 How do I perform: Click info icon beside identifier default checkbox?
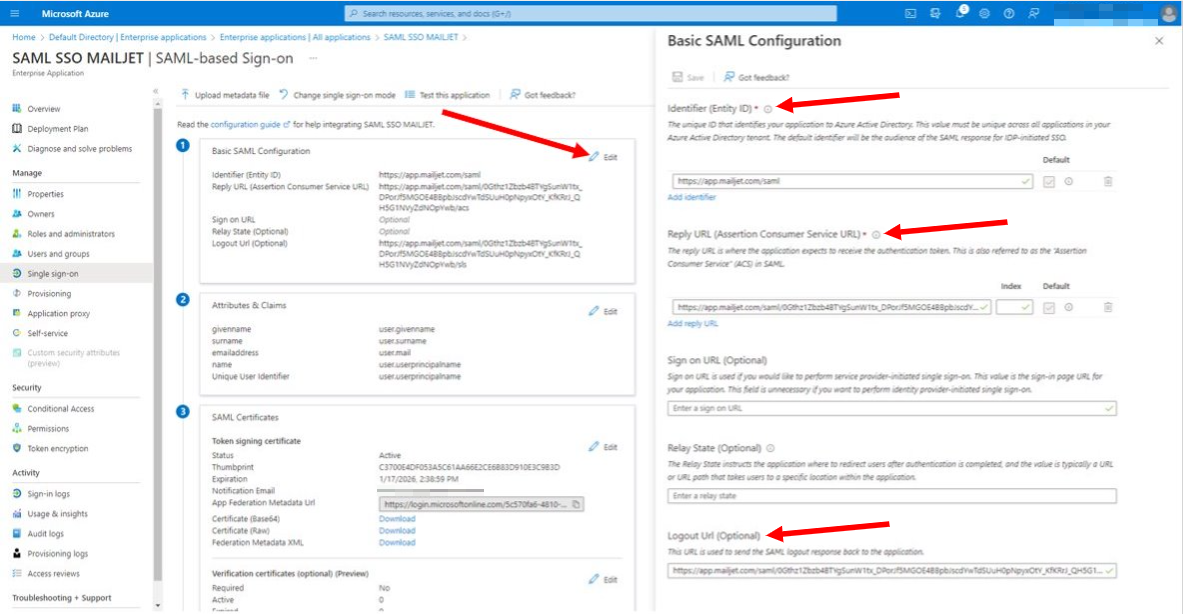[1068, 181]
